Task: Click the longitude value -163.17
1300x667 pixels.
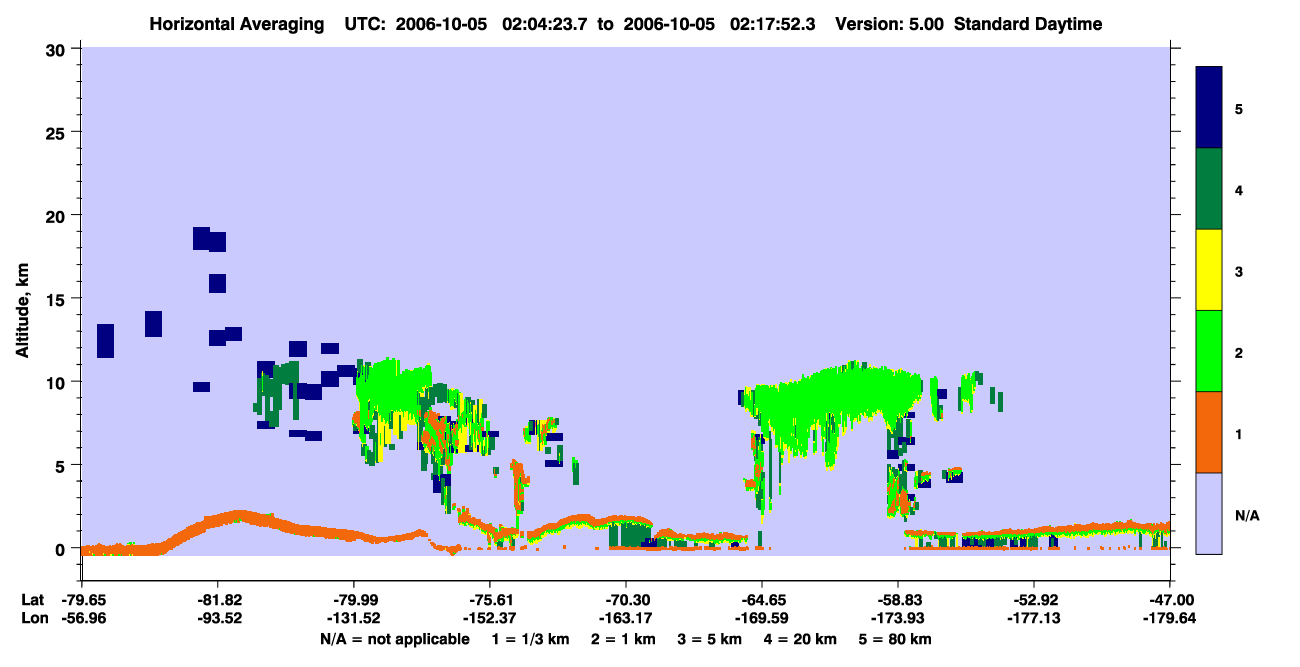Action: pos(626,618)
